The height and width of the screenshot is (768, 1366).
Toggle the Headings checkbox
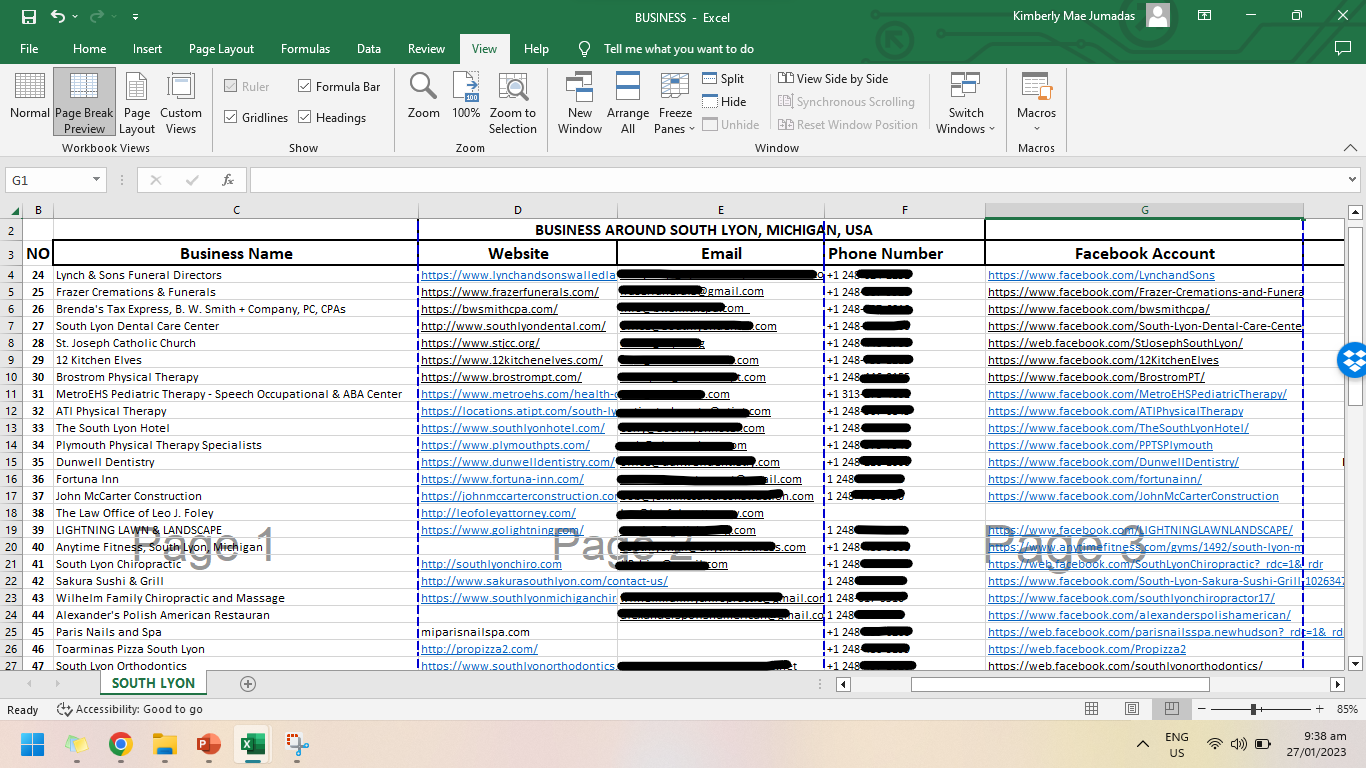332,118
